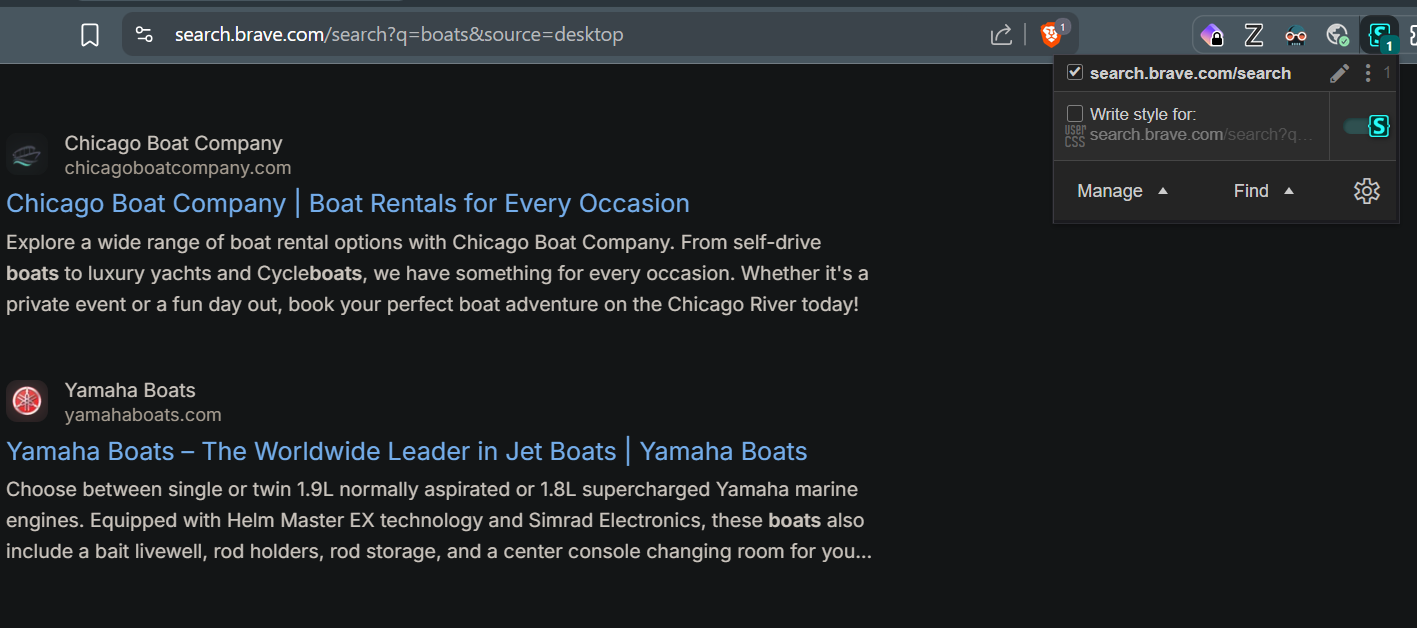Click the Yamaha Boats red favicon
The width and height of the screenshot is (1417, 628).
27,401
